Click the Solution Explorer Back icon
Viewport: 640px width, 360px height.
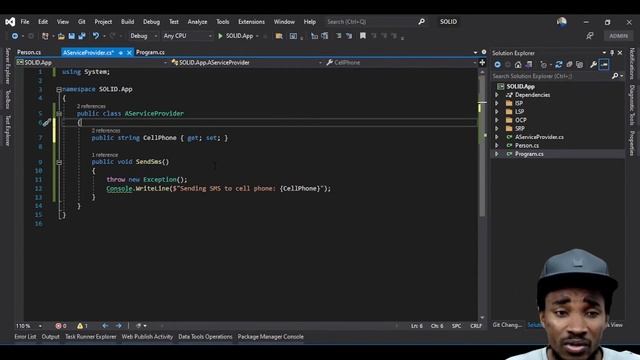tap(498, 64)
